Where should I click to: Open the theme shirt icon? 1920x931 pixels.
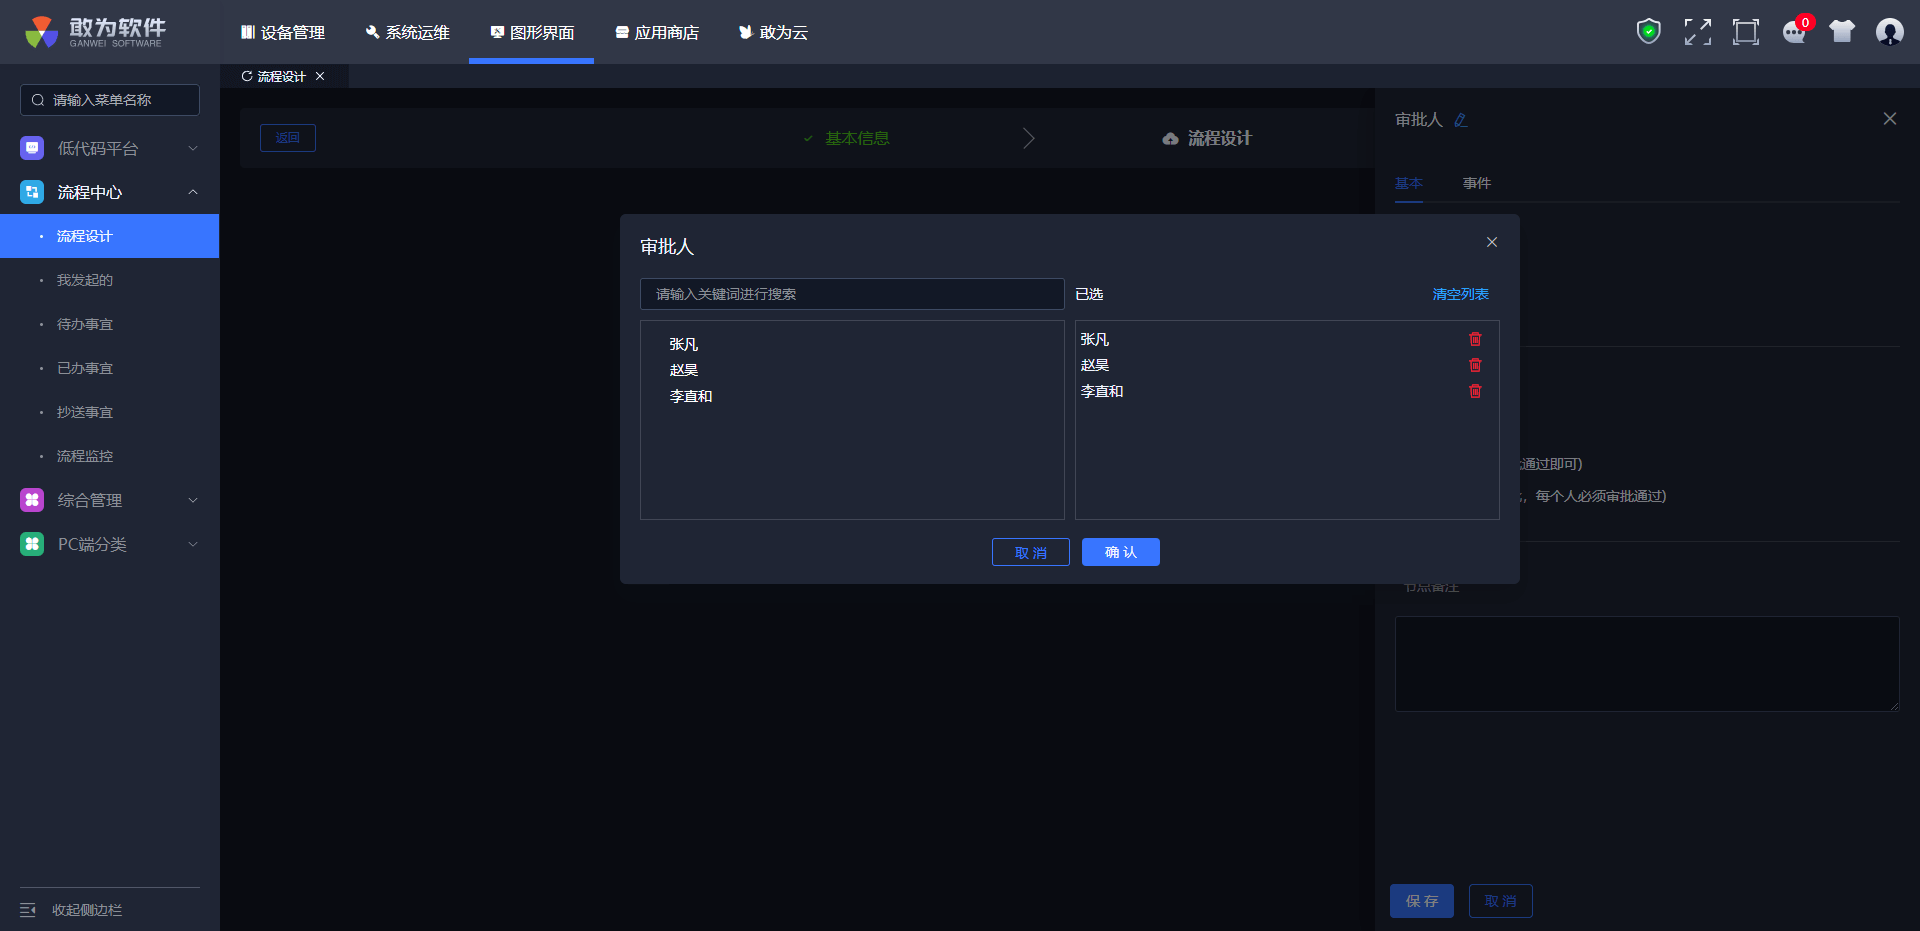(1842, 32)
